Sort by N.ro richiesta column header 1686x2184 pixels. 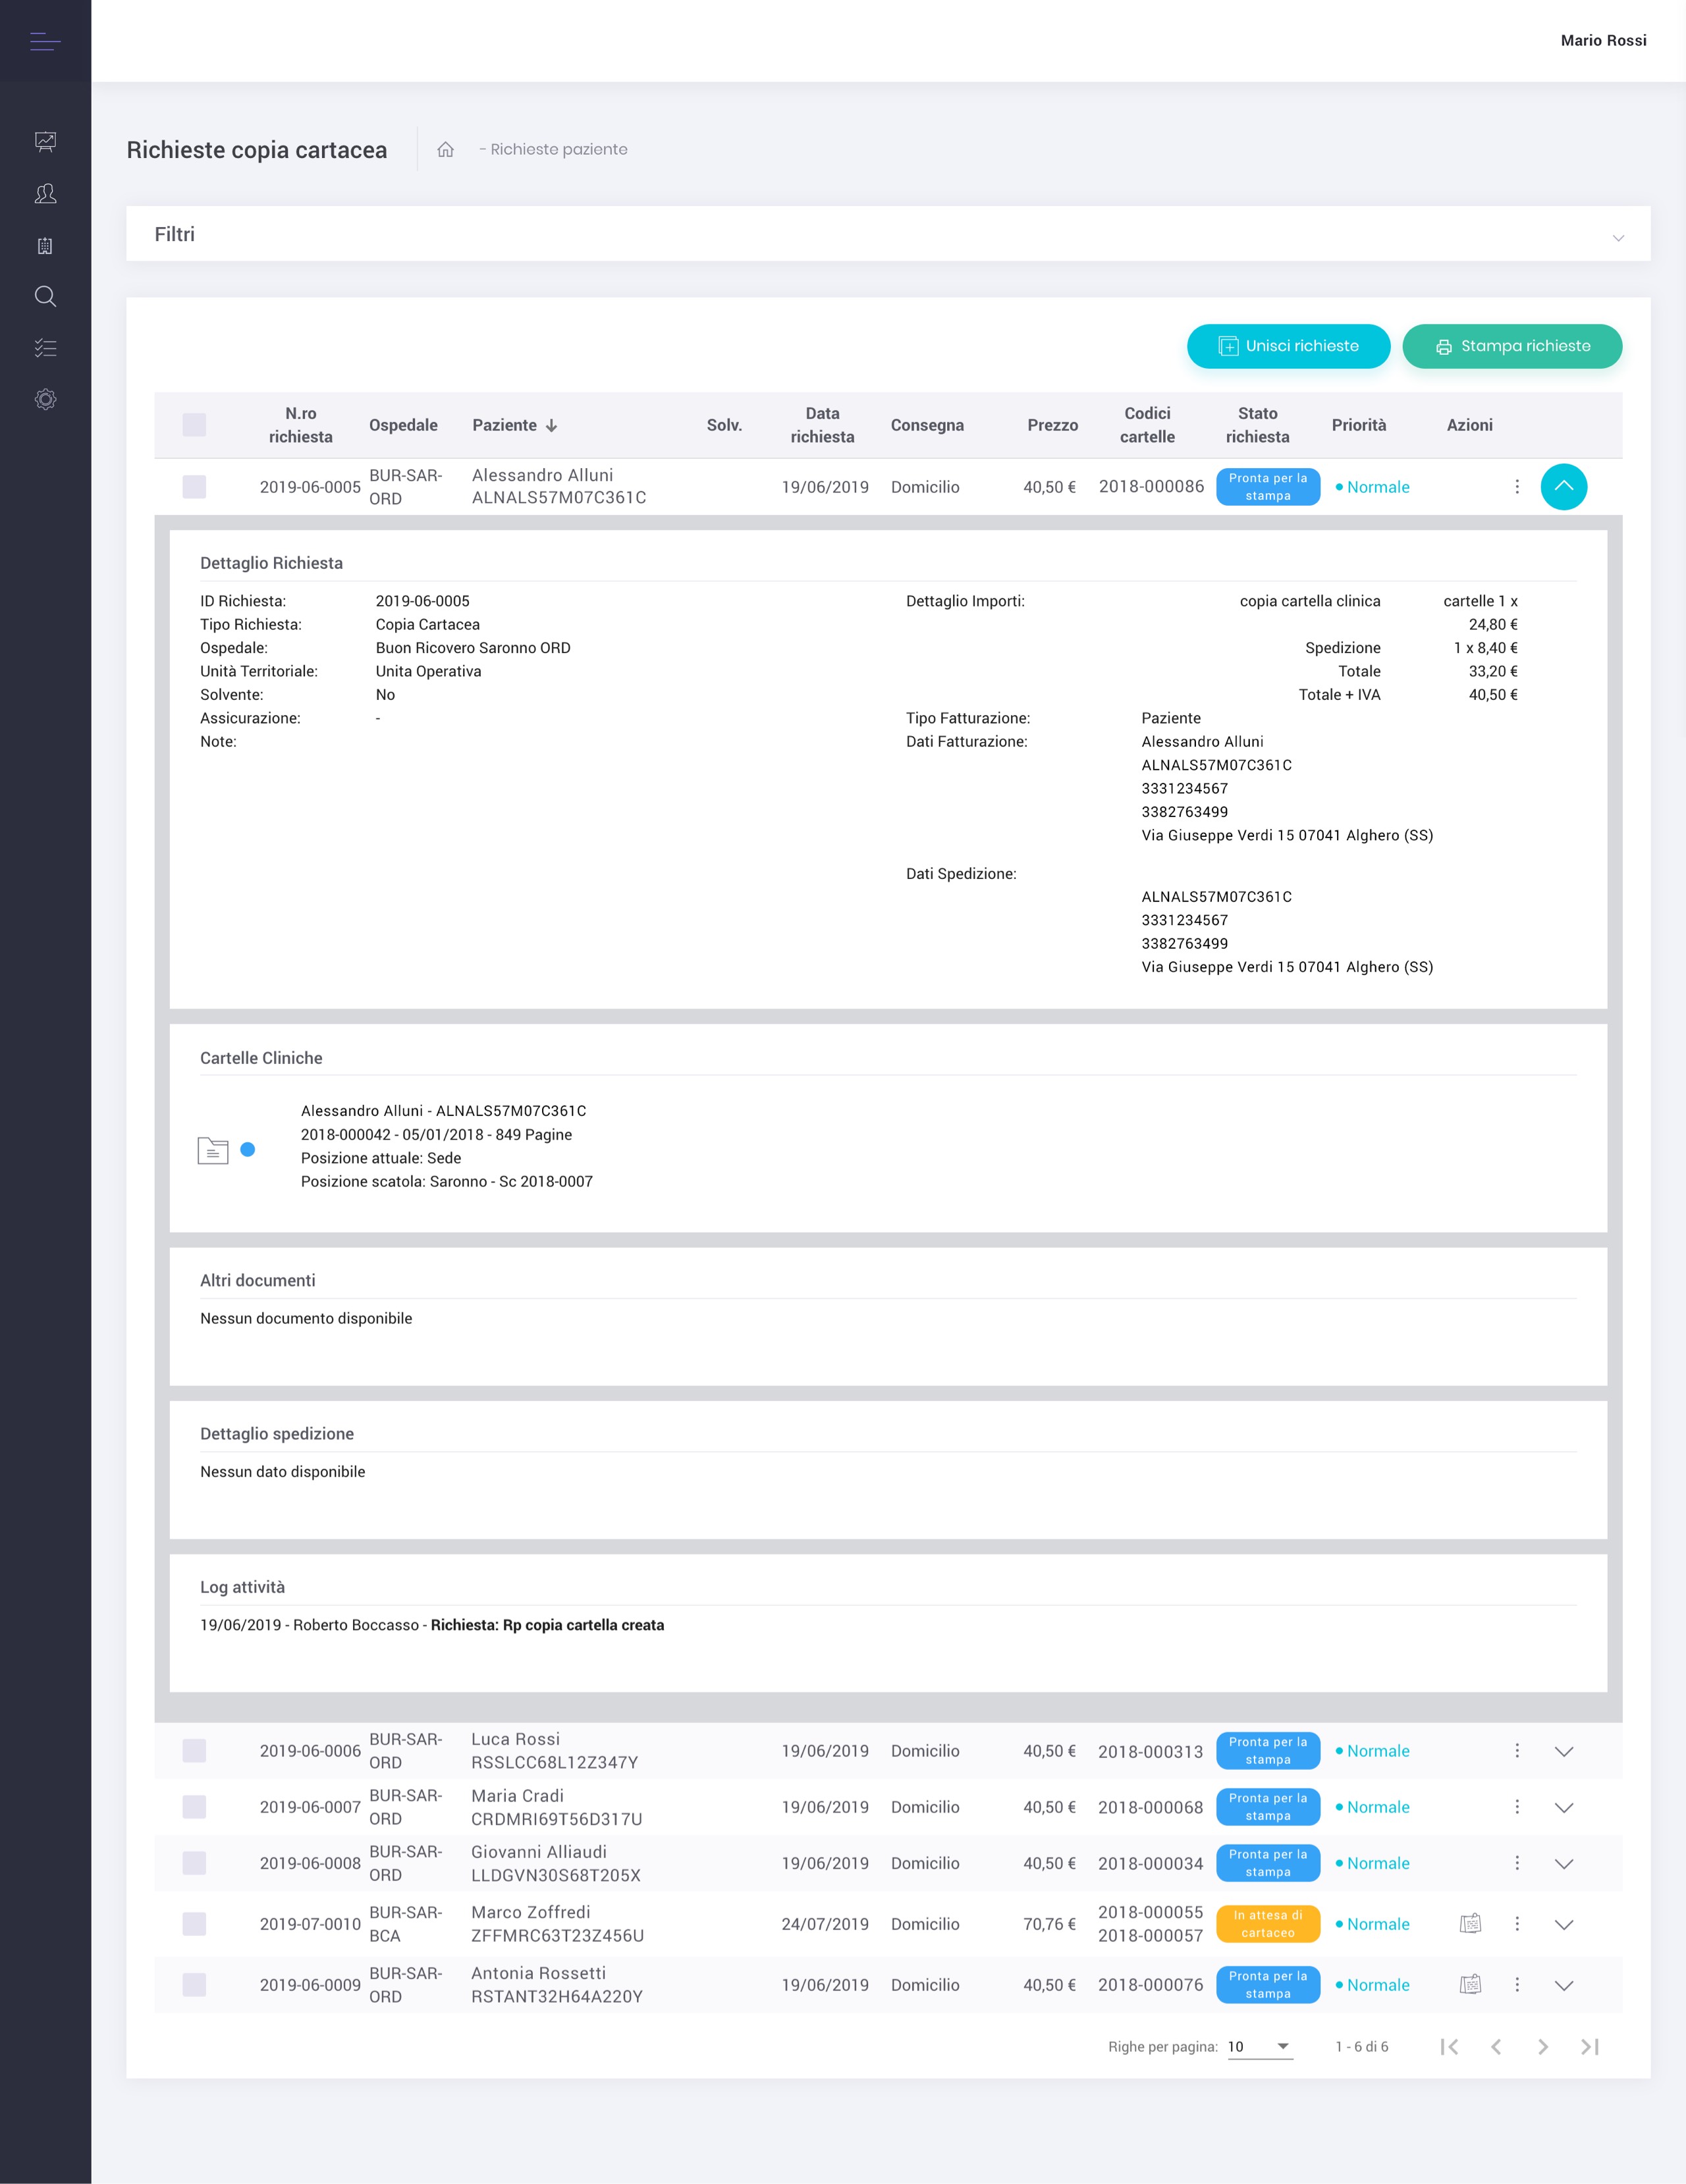pyautogui.click(x=300, y=425)
